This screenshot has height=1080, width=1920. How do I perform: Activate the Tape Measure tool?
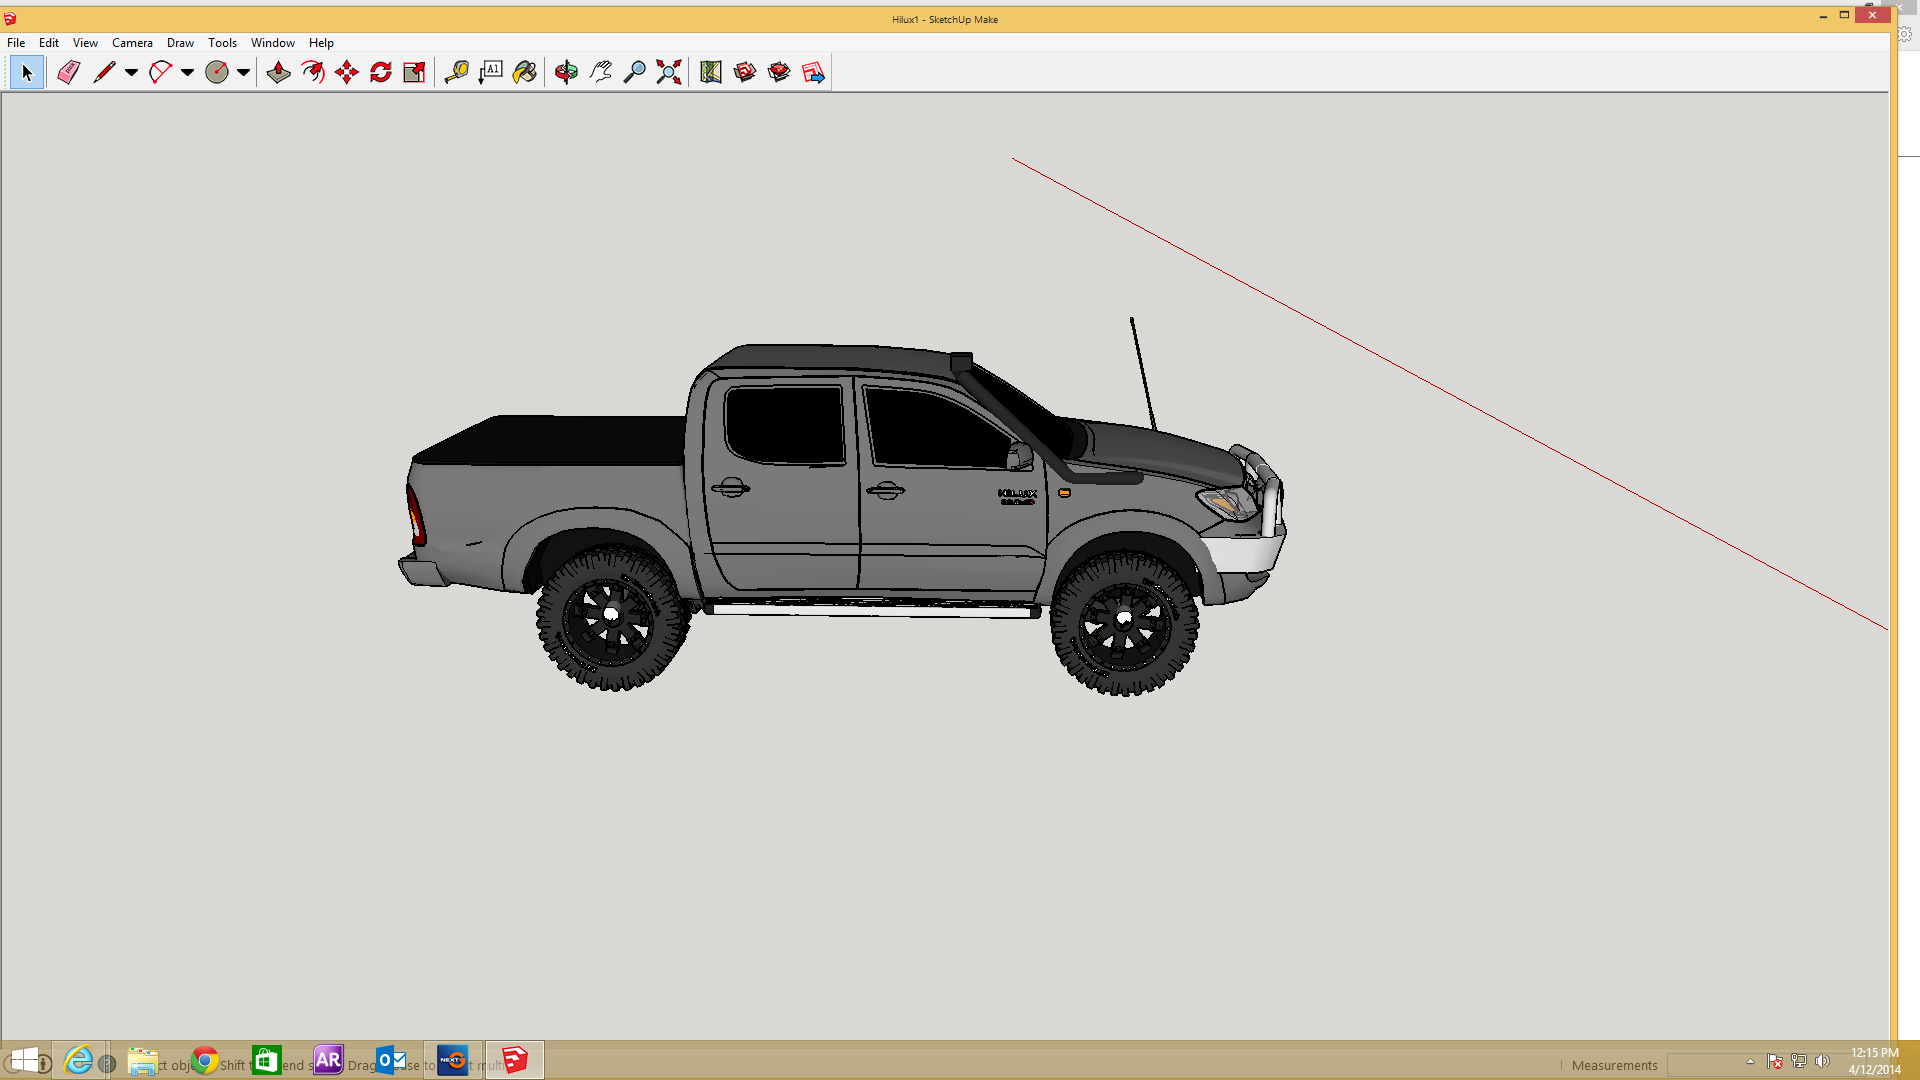[x=456, y=72]
